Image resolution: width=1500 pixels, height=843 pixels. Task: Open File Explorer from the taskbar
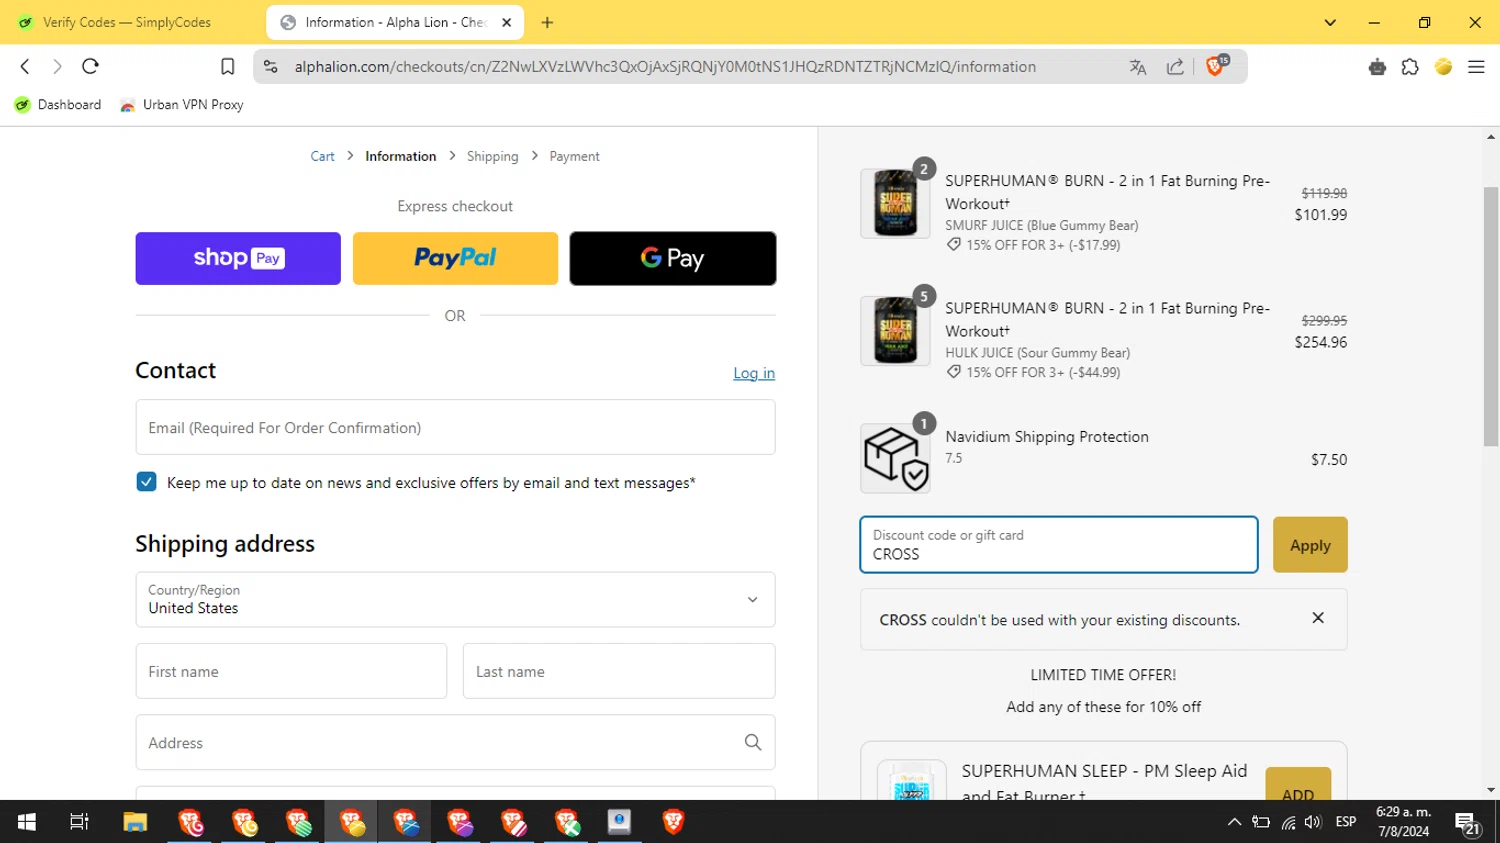coord(135,822)
